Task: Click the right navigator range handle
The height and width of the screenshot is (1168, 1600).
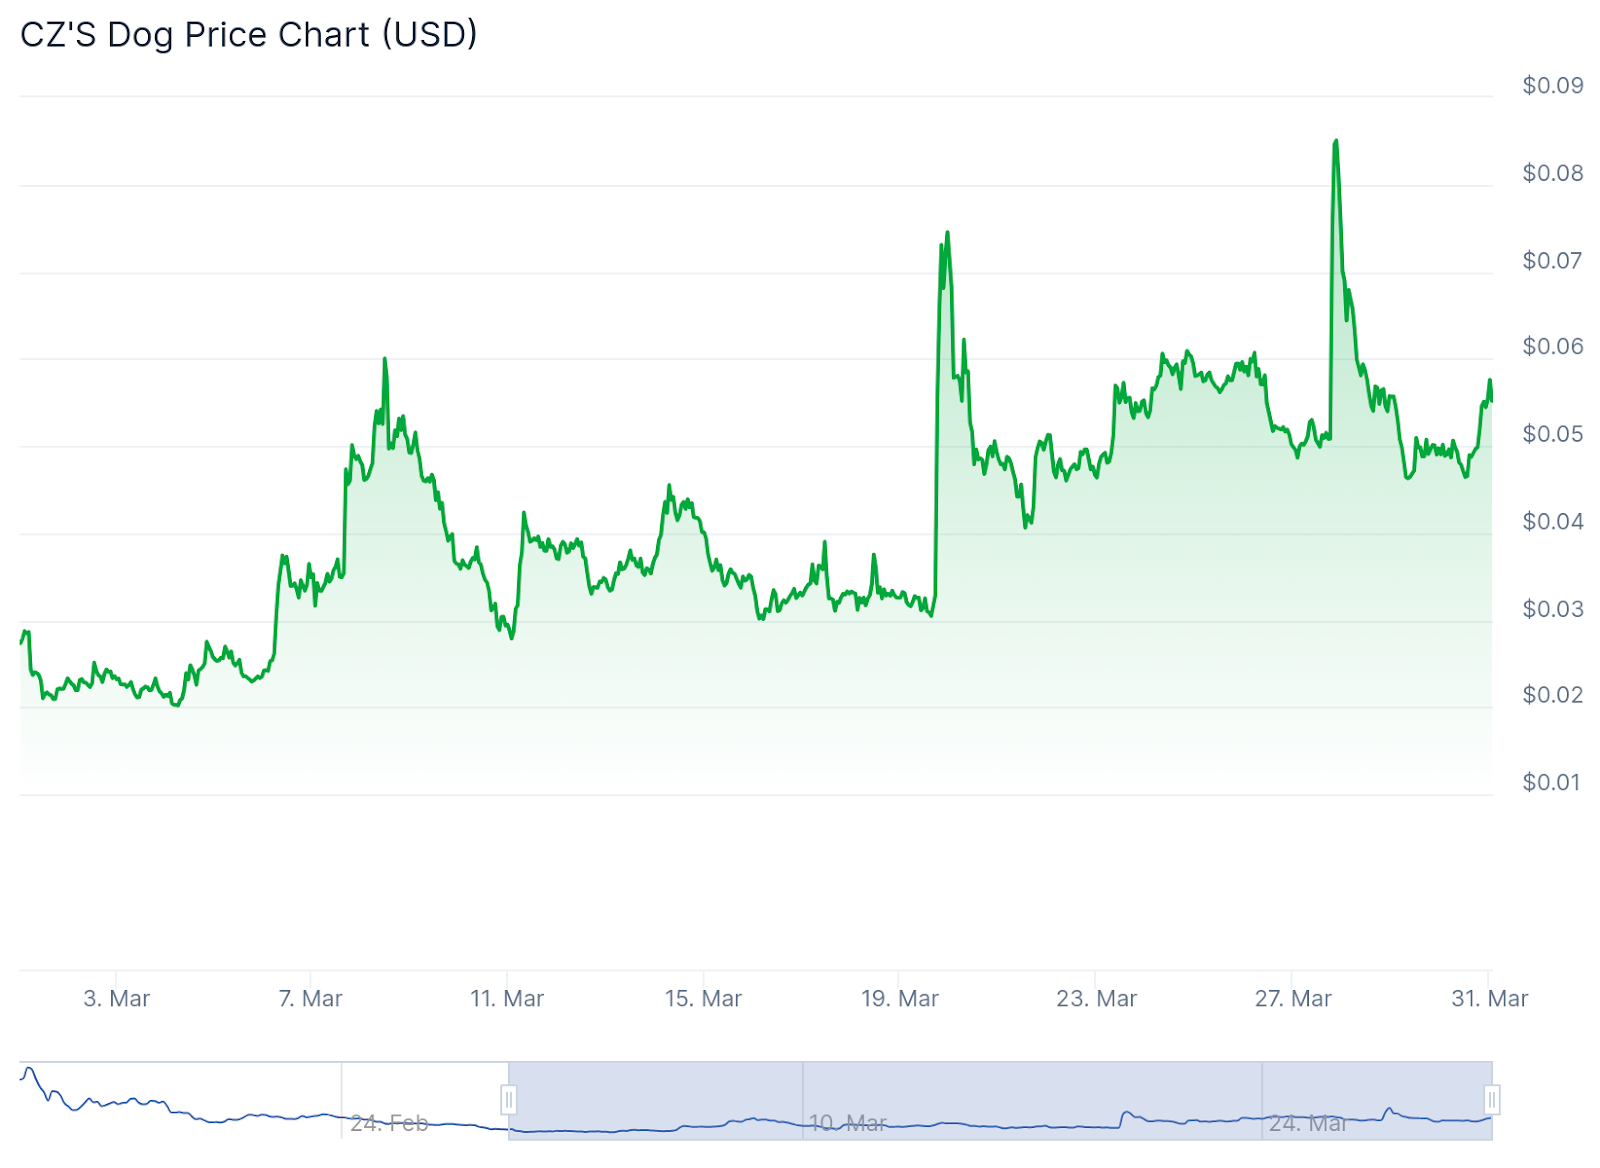Action: (1491, 1100)
